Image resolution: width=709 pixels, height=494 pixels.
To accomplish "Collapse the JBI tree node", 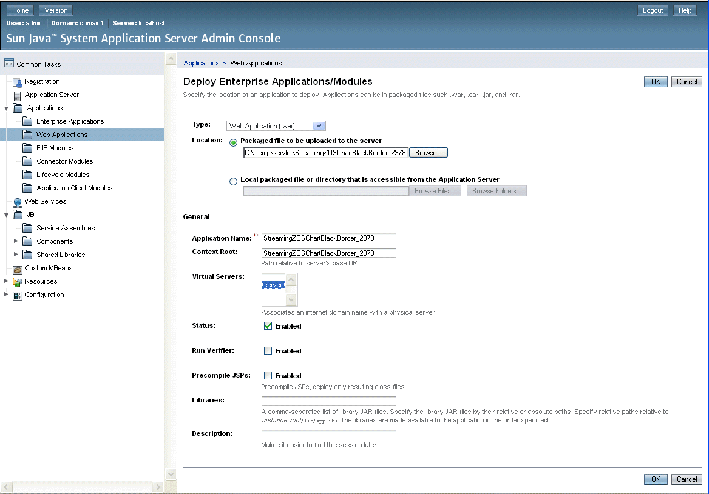I will [x=6, y=215].
